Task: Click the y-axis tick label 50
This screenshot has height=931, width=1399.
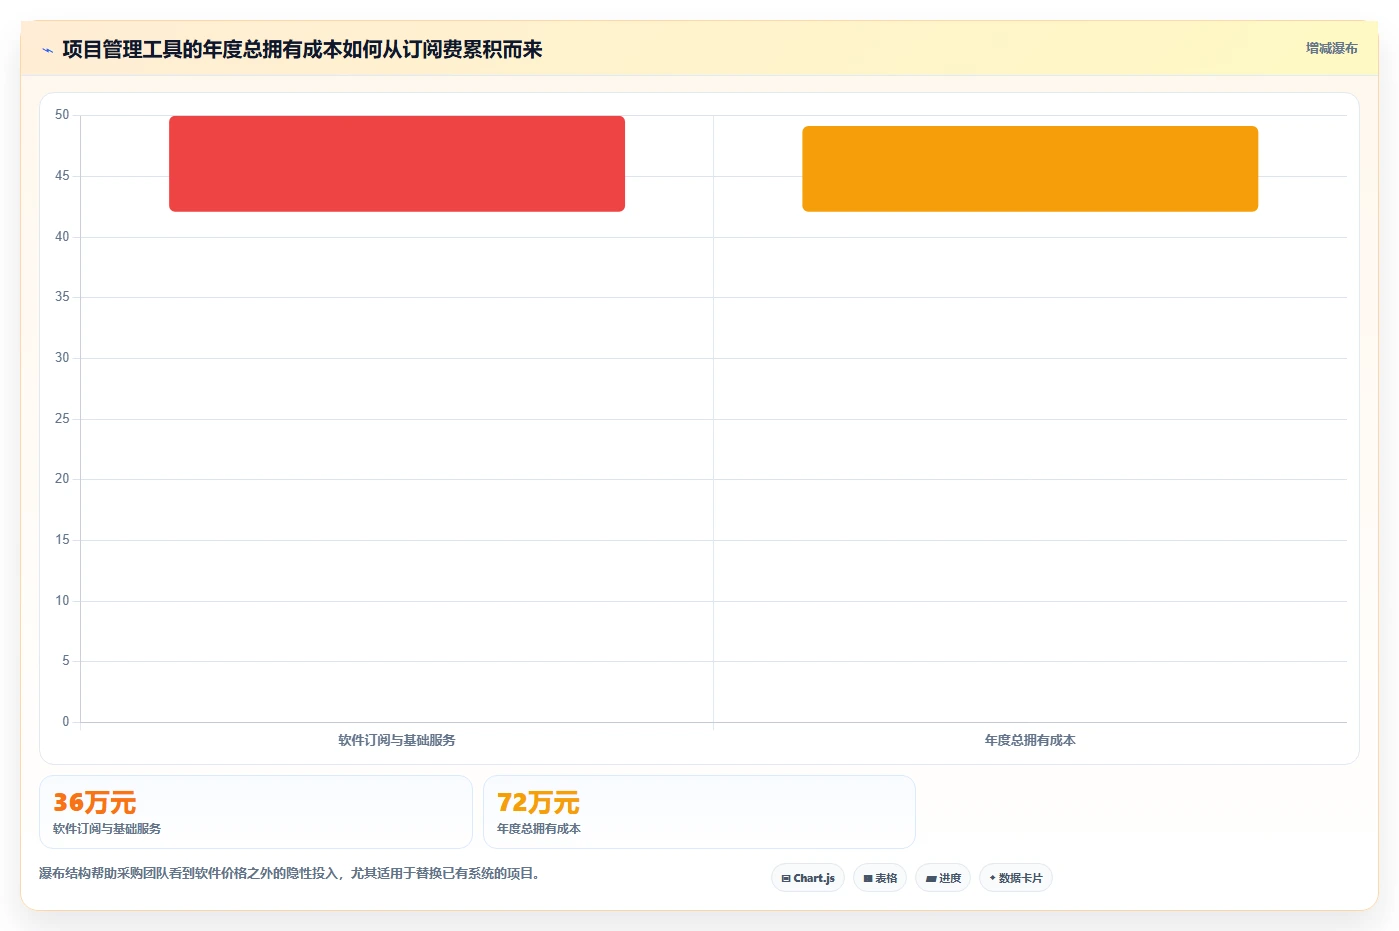Action: click(62, 115)
